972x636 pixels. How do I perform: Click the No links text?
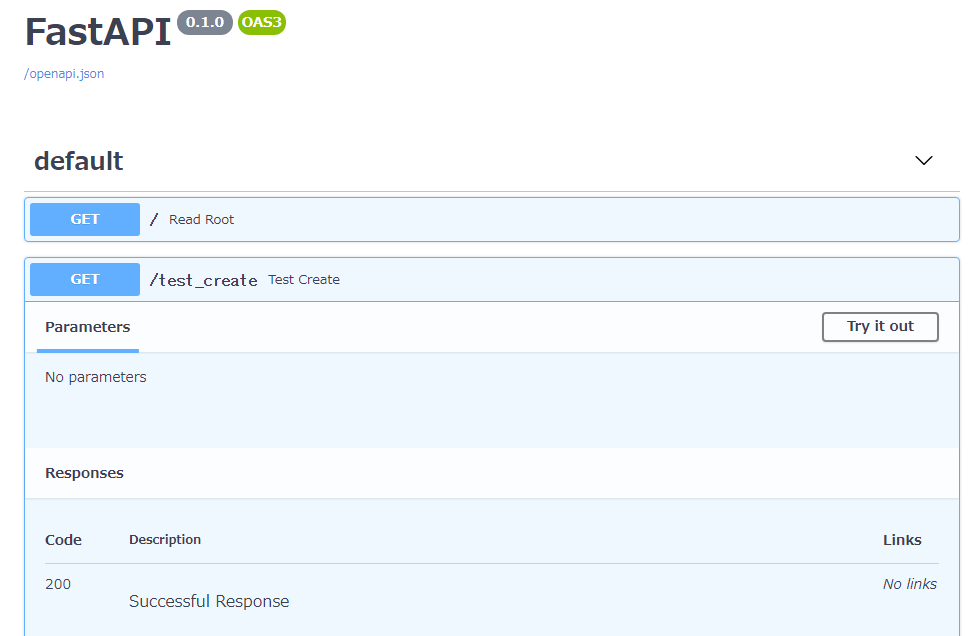(909, 584)
